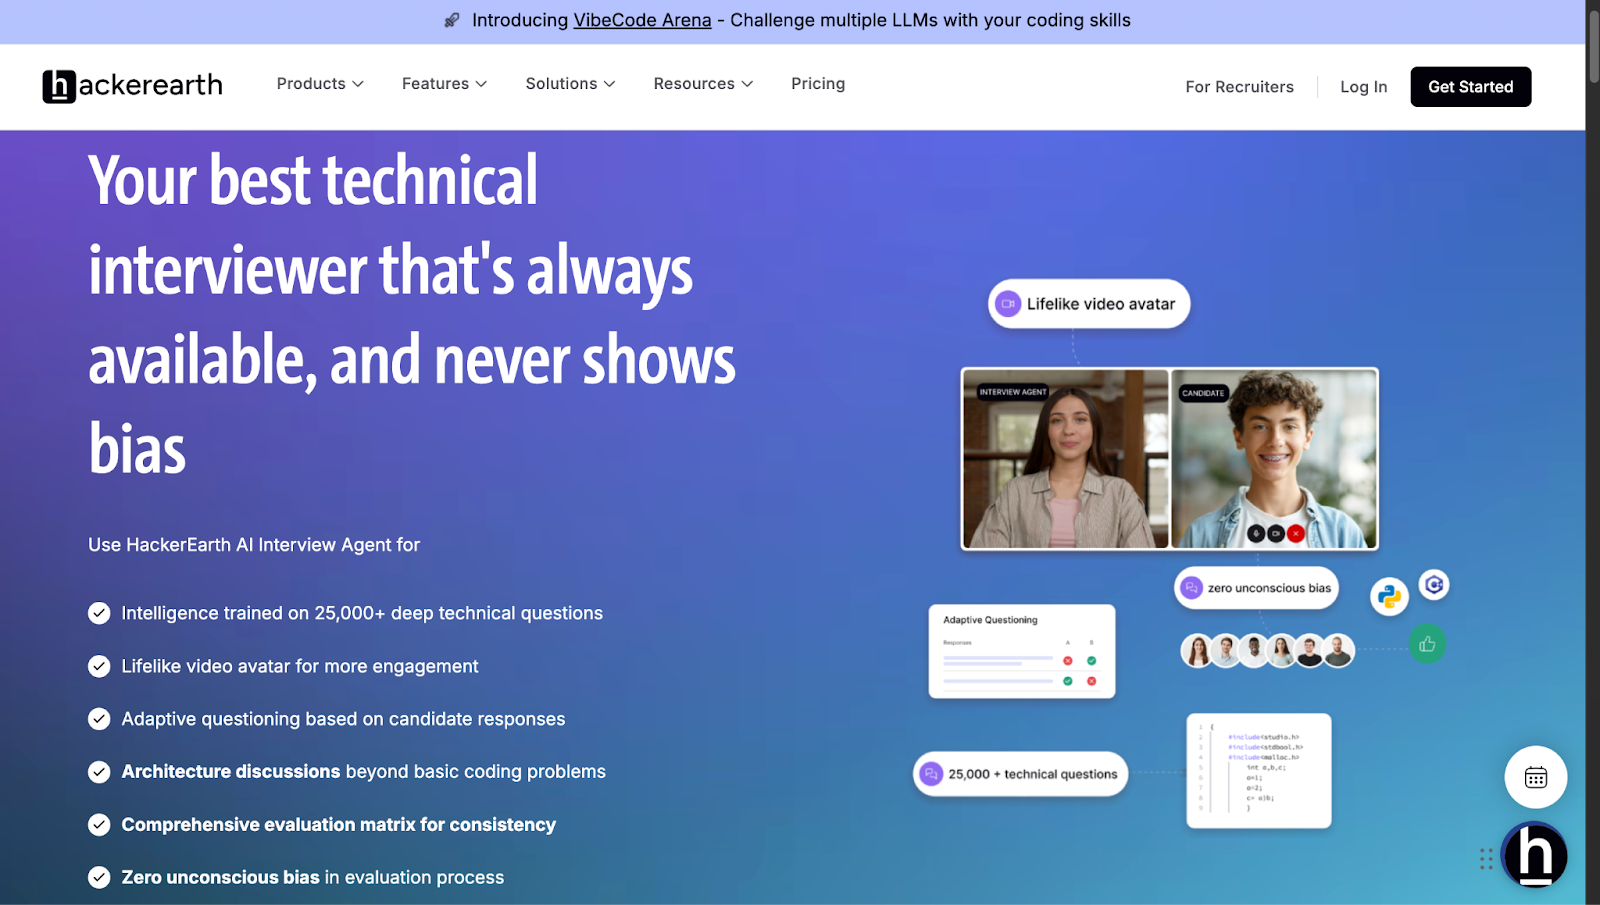Click icon in 25,000 + technical questions badge
The height and width of the screenshot is (905, 1600).
pyautogui.click(x=931, y=774)
